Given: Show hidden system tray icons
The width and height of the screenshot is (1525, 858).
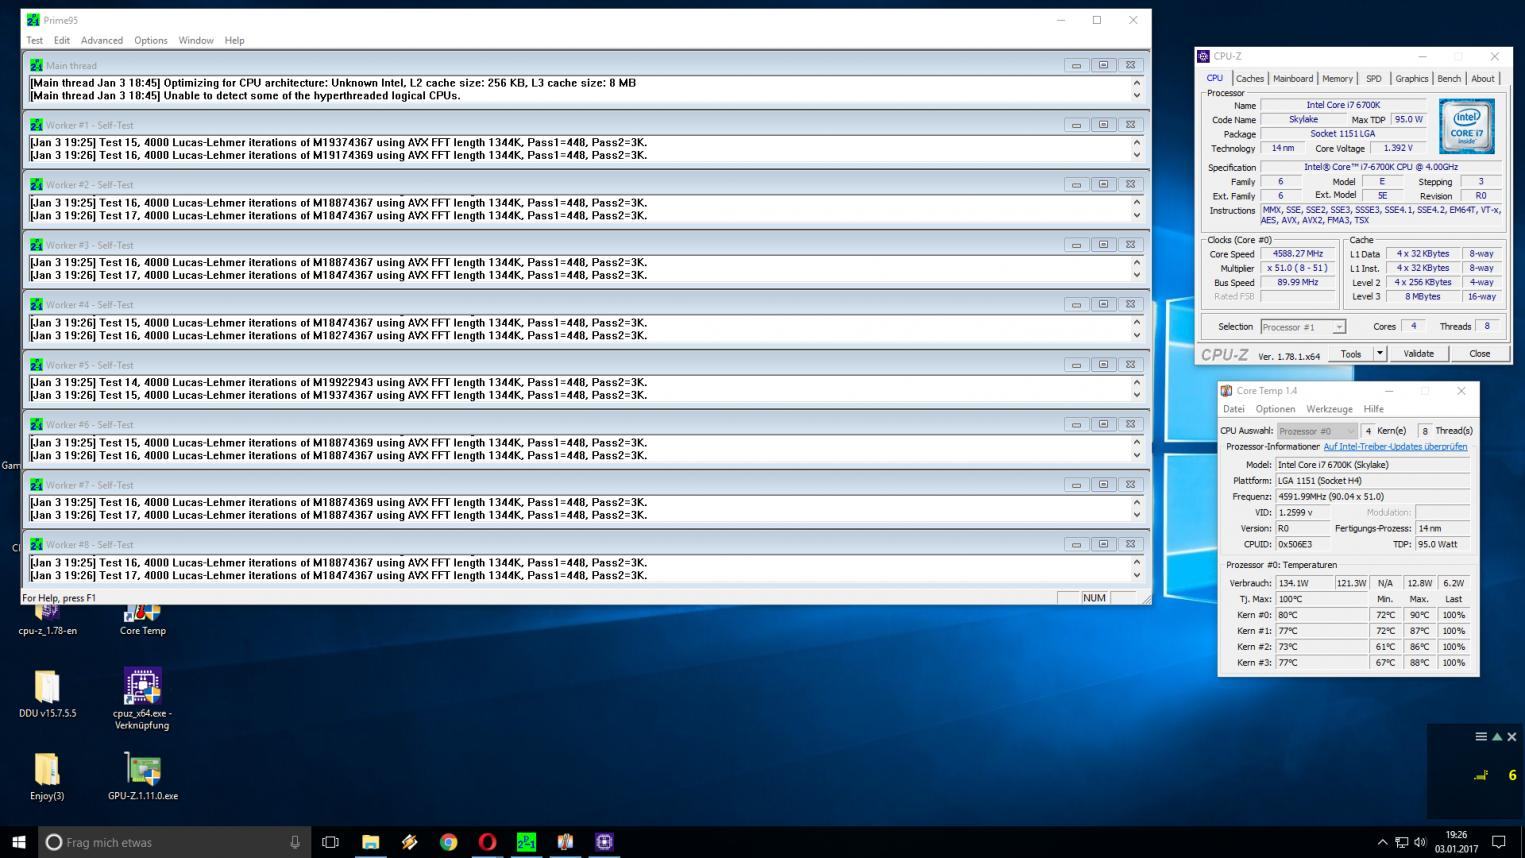Looking at the screenshot, I should [x=1382, y=842].
